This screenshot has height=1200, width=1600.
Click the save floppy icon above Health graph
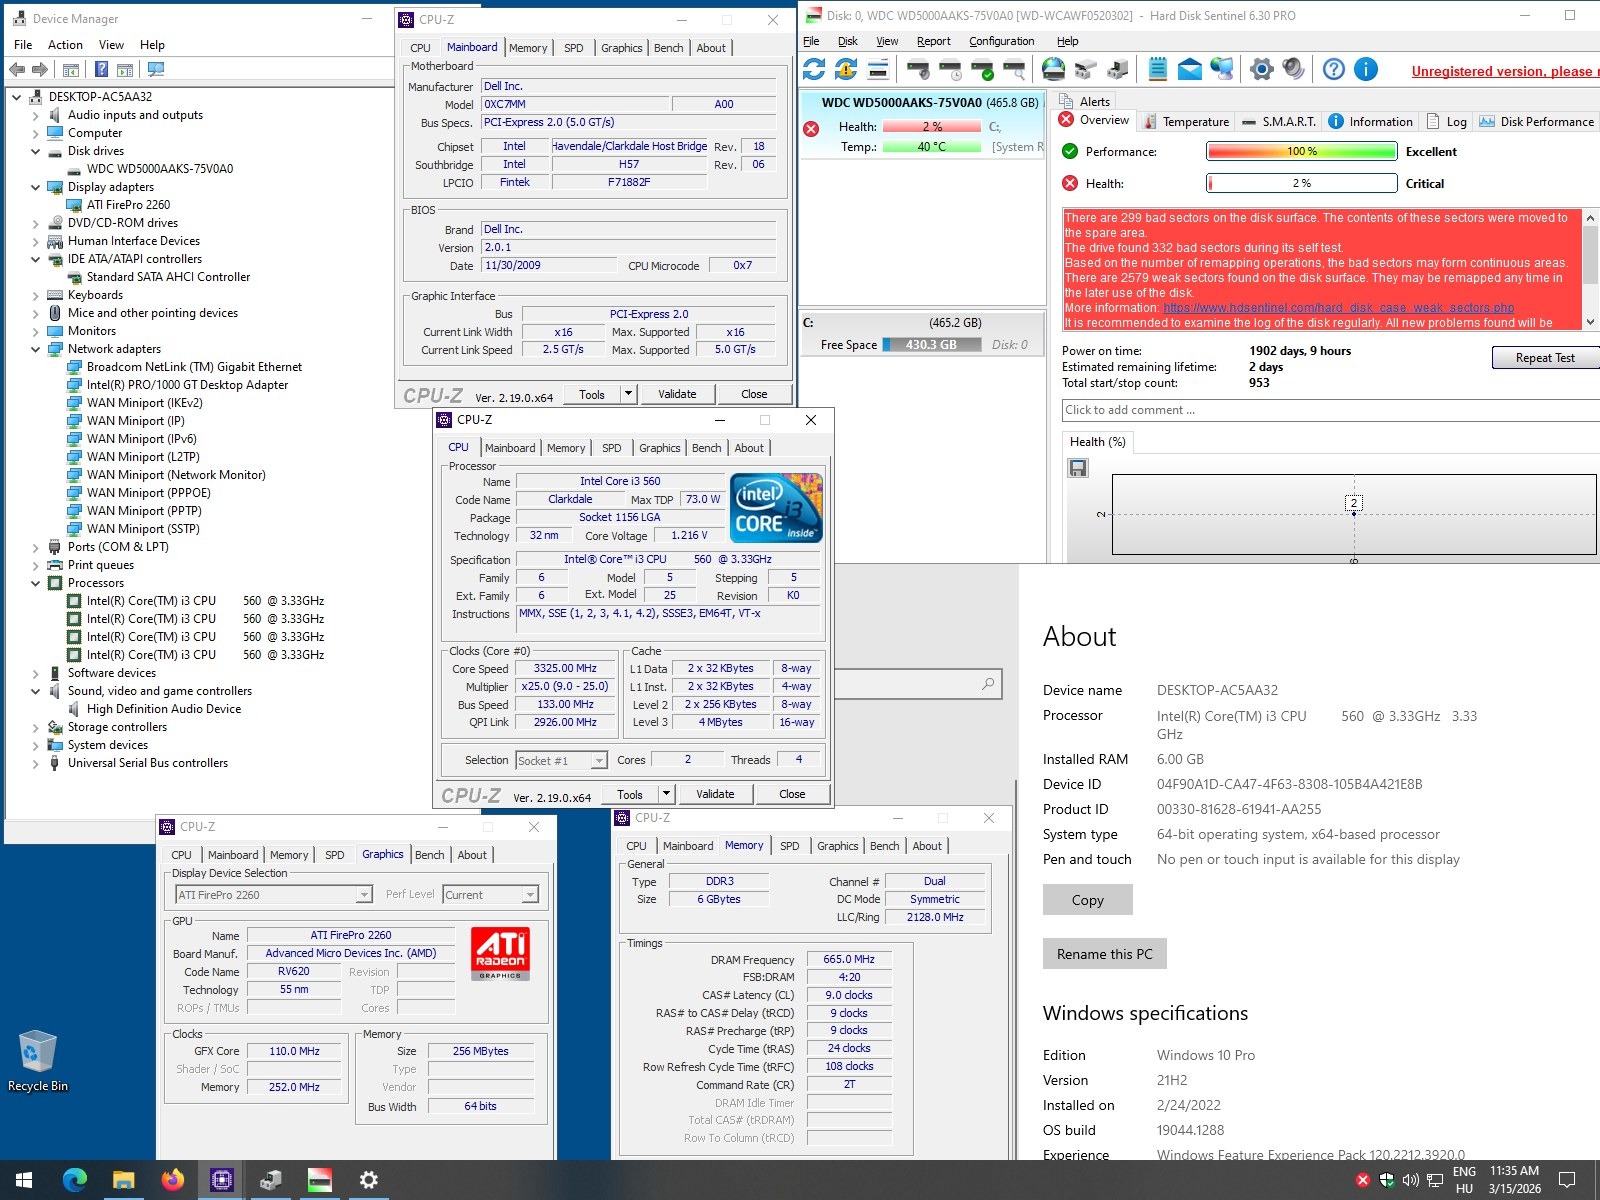(x=1078, y=468)
